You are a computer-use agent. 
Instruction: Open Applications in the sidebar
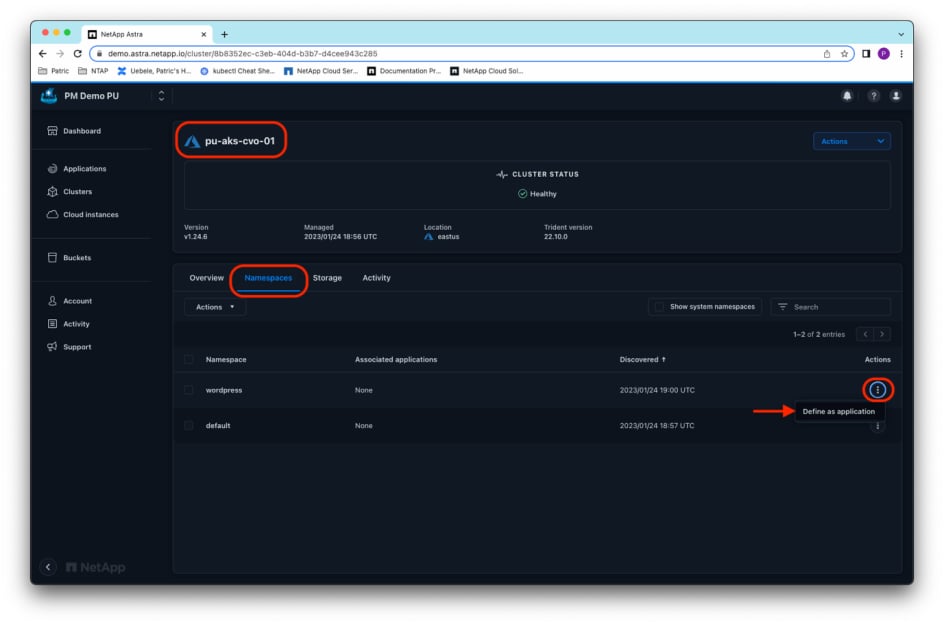[76, 169]
